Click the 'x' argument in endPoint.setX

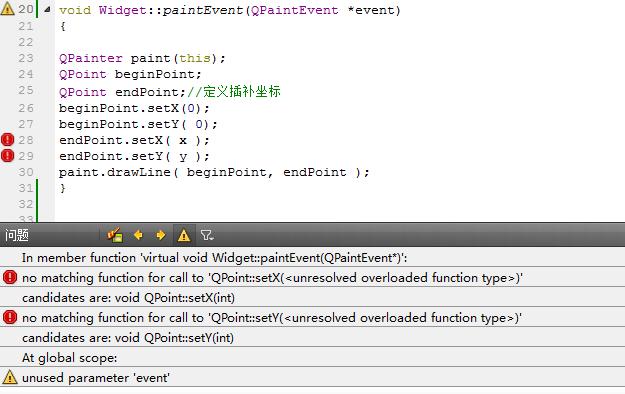click(x=183, y=140)
